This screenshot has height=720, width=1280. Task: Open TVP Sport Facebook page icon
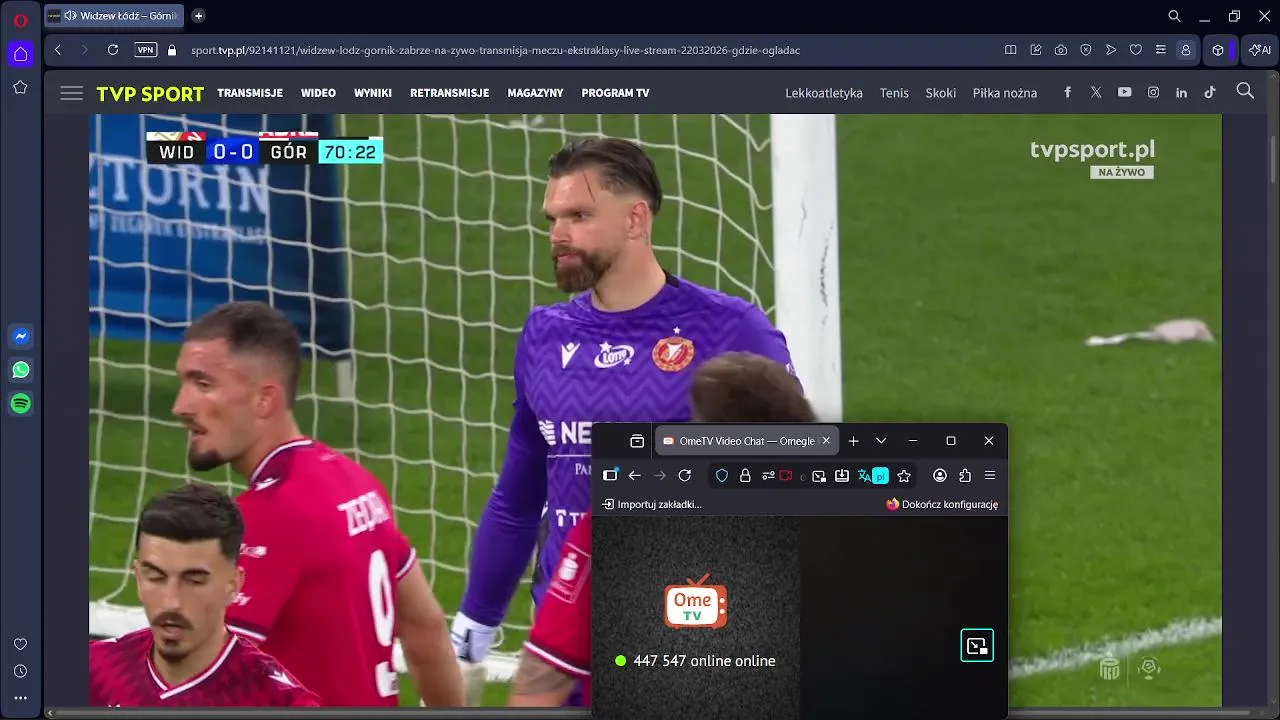click(1068, 92)
